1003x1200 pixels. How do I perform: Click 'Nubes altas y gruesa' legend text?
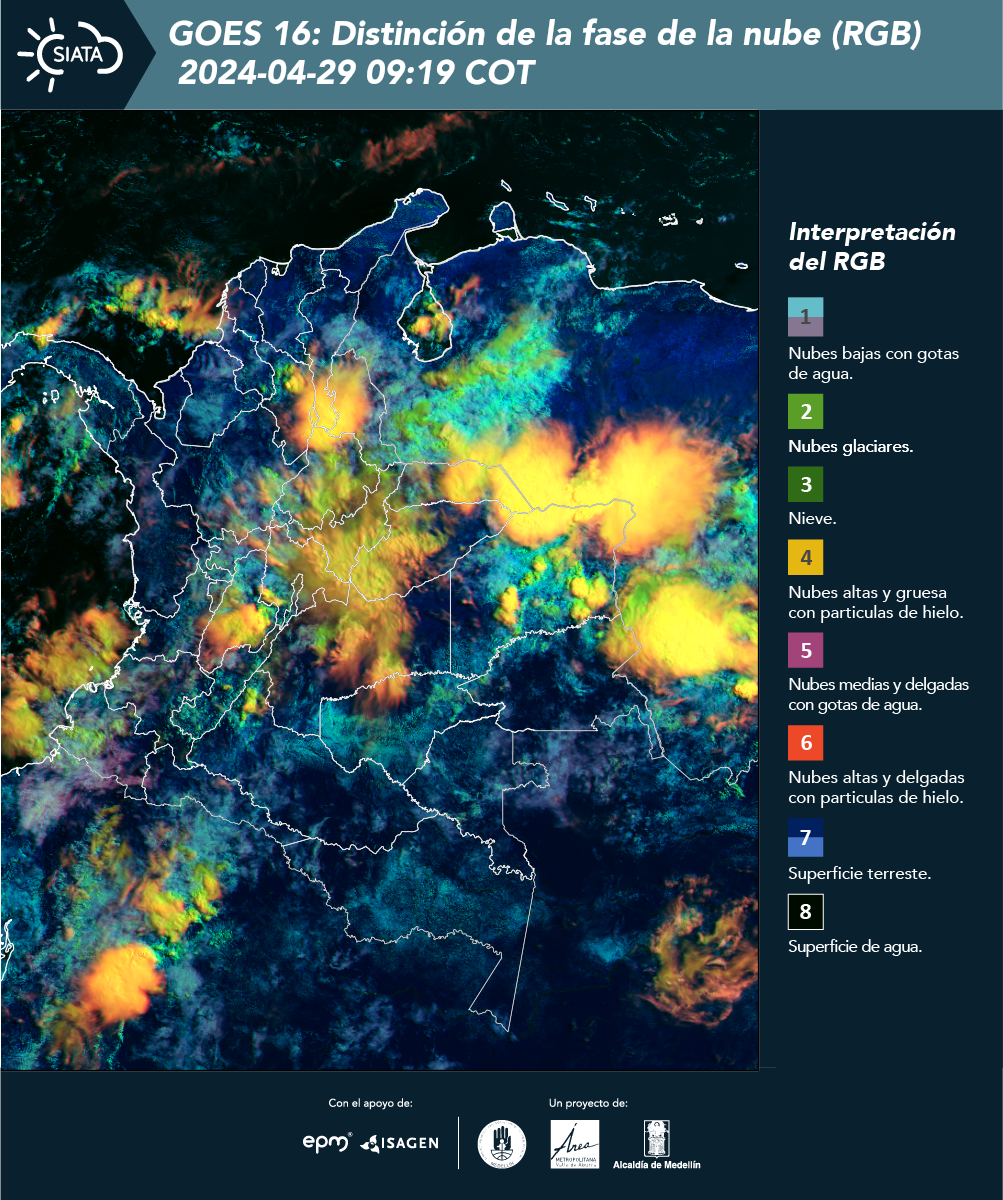click(x=868, y=592)
